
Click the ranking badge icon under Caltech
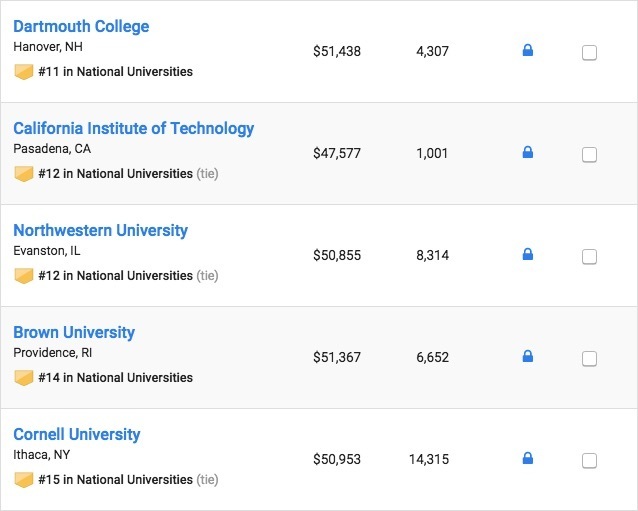tap(24, 174)
